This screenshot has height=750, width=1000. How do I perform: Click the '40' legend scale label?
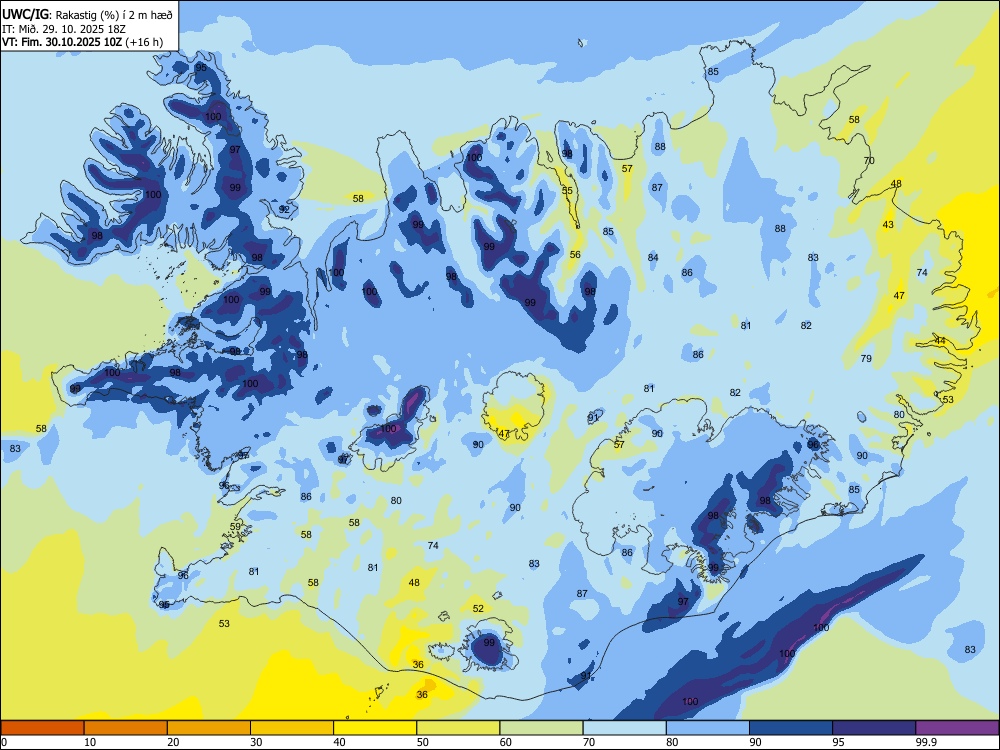(339, 742)
